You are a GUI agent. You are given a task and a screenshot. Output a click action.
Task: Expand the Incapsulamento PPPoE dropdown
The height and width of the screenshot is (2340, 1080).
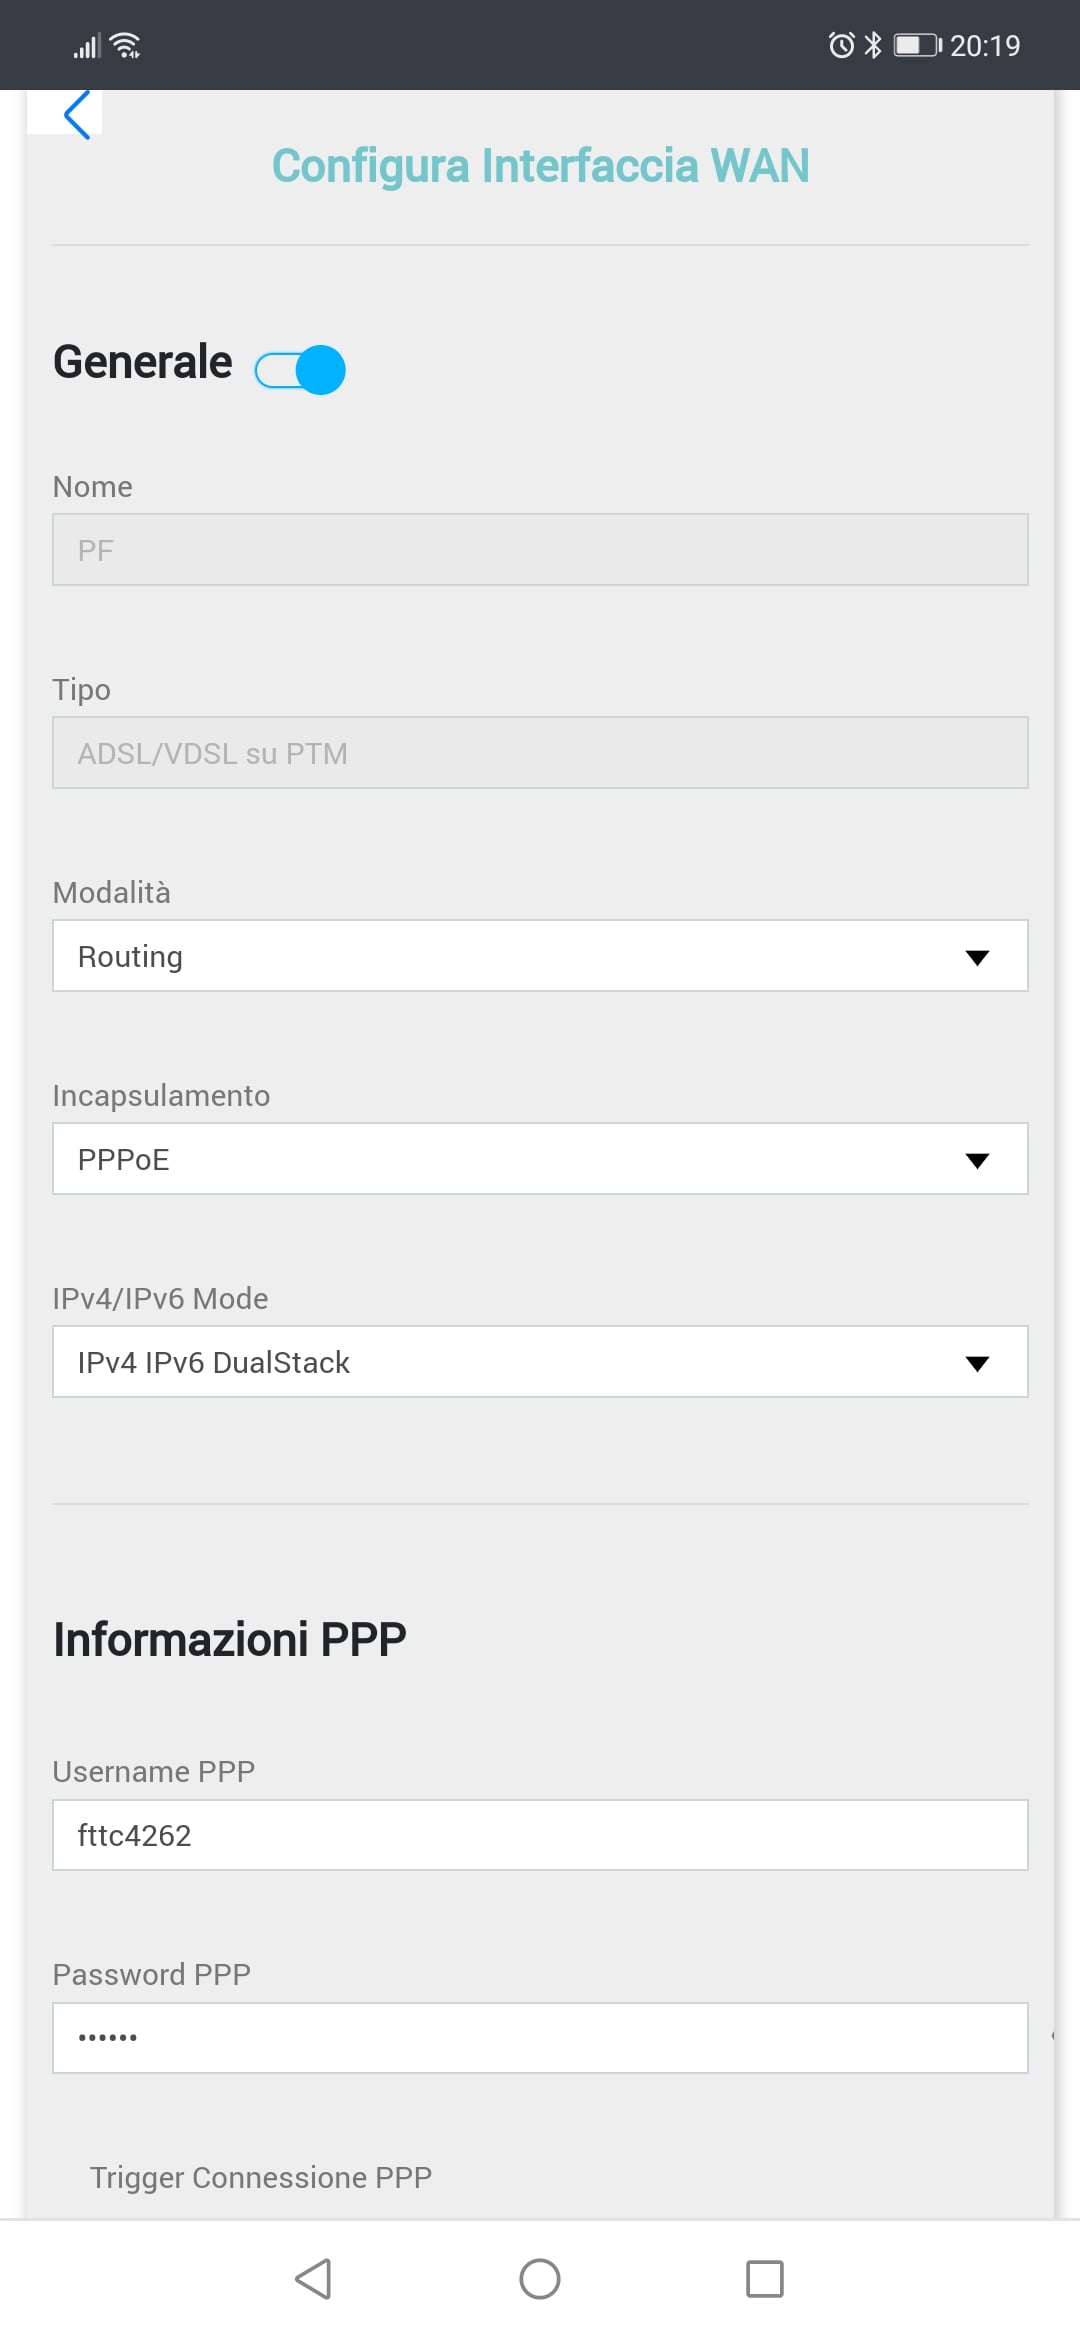coord(540,1159)
